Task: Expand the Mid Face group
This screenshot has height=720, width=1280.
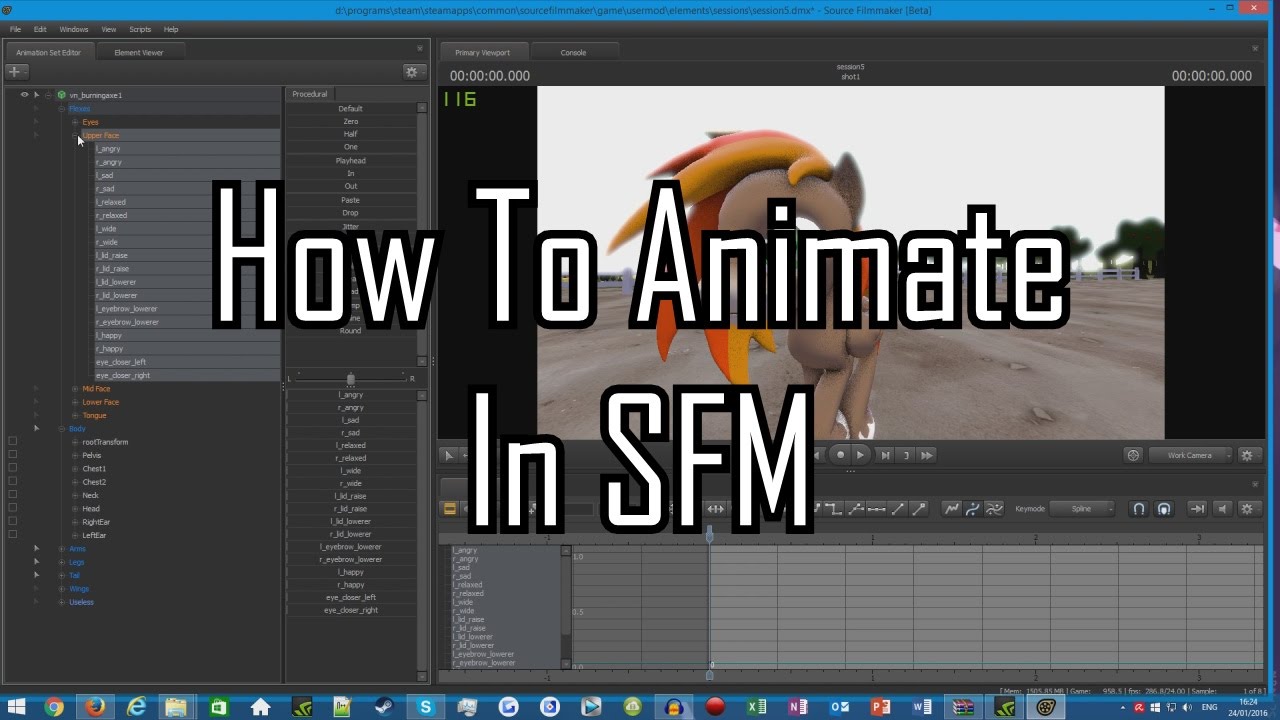Action: tap(75, 388)
